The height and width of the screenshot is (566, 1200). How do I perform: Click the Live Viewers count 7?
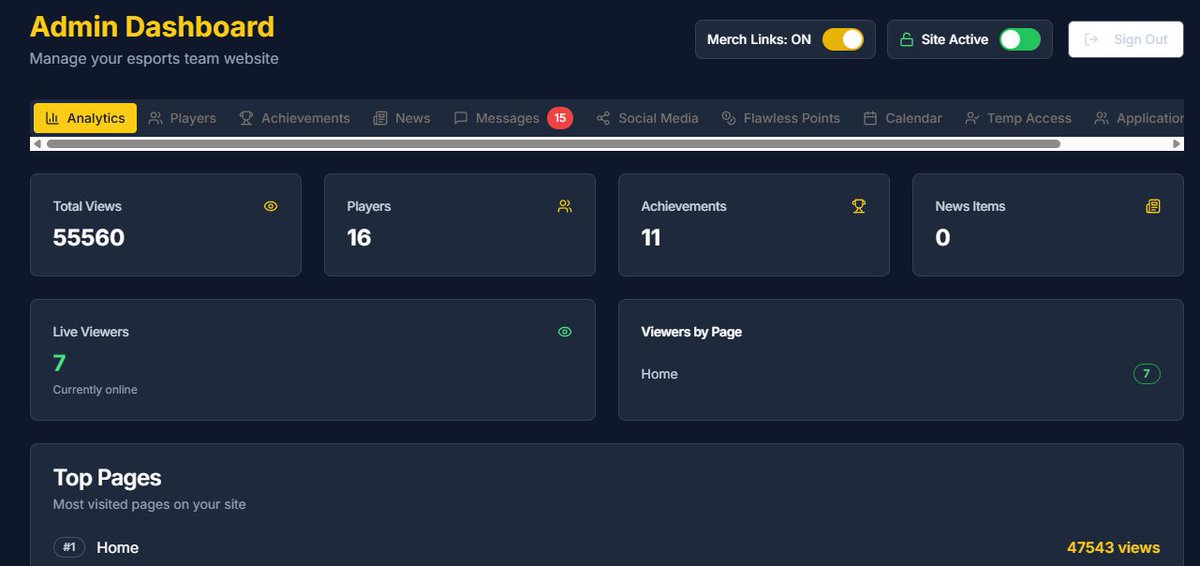tap(59, 363)
